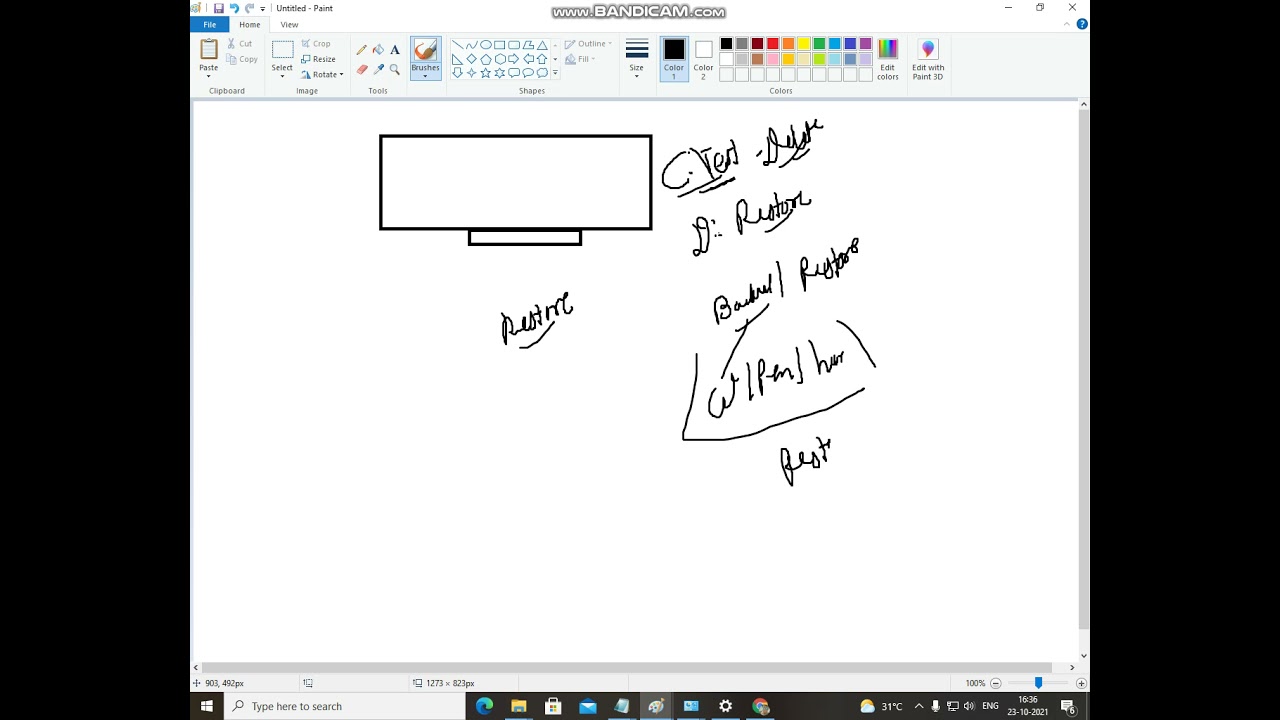Choose the Curve shape
Screen dimensions: 1280x720
tap(471, 45)
